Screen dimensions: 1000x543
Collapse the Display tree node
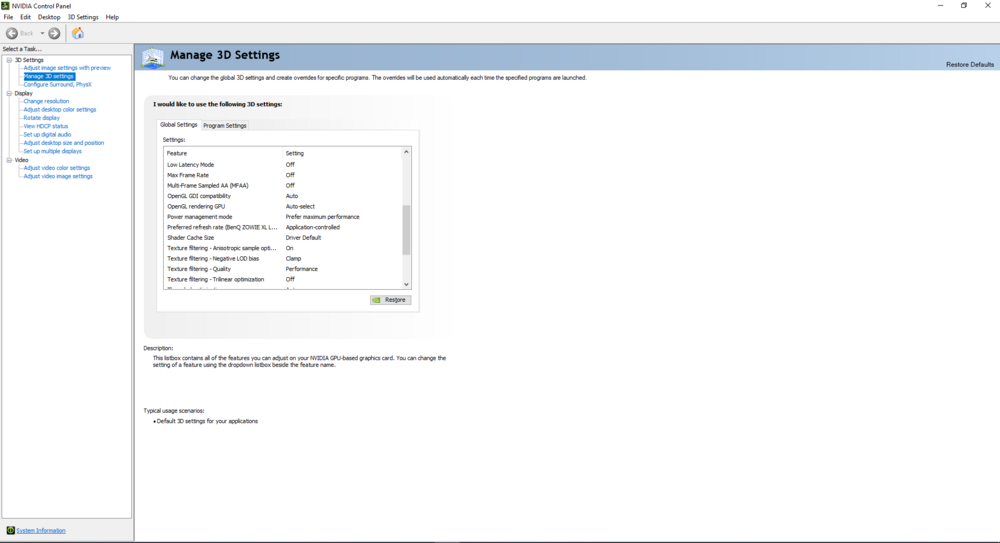(x=10, y=93)
